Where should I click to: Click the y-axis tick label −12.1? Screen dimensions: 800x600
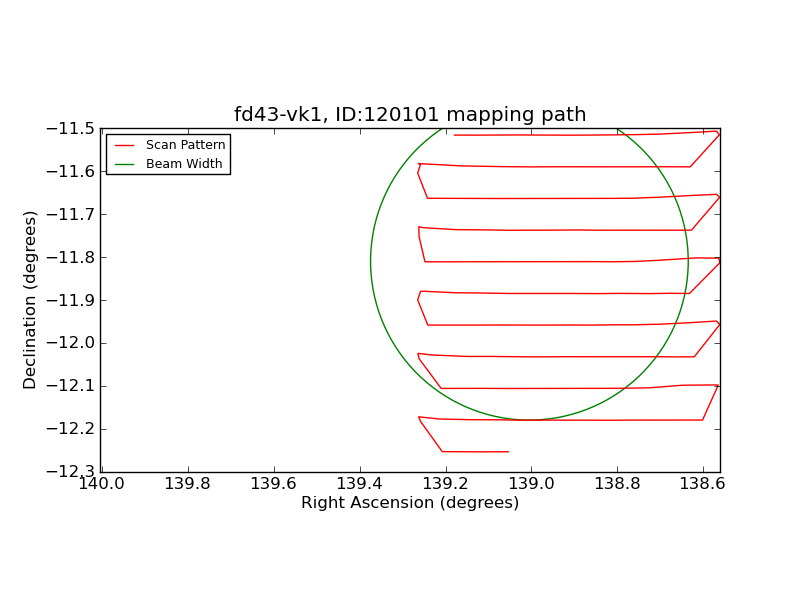point(70,386)
